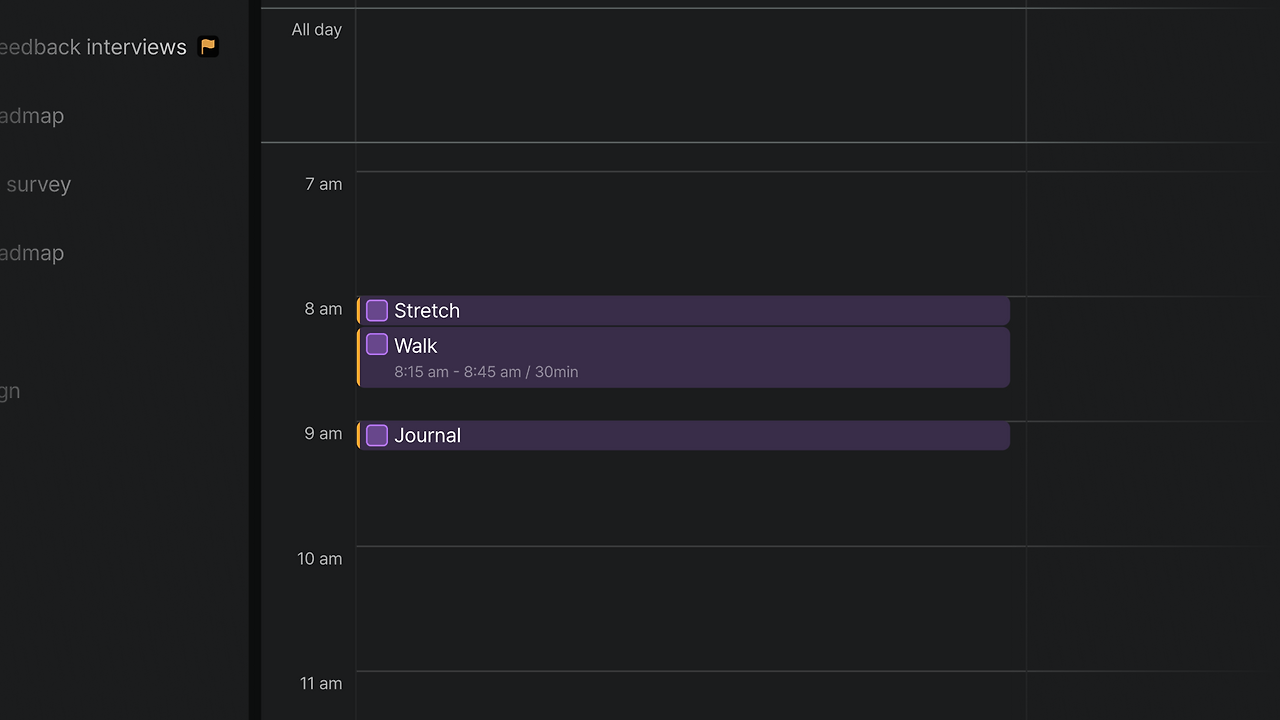Click the Walk event time range text
The height and width of the screenshot is (720, 1280).
[486, 372]
